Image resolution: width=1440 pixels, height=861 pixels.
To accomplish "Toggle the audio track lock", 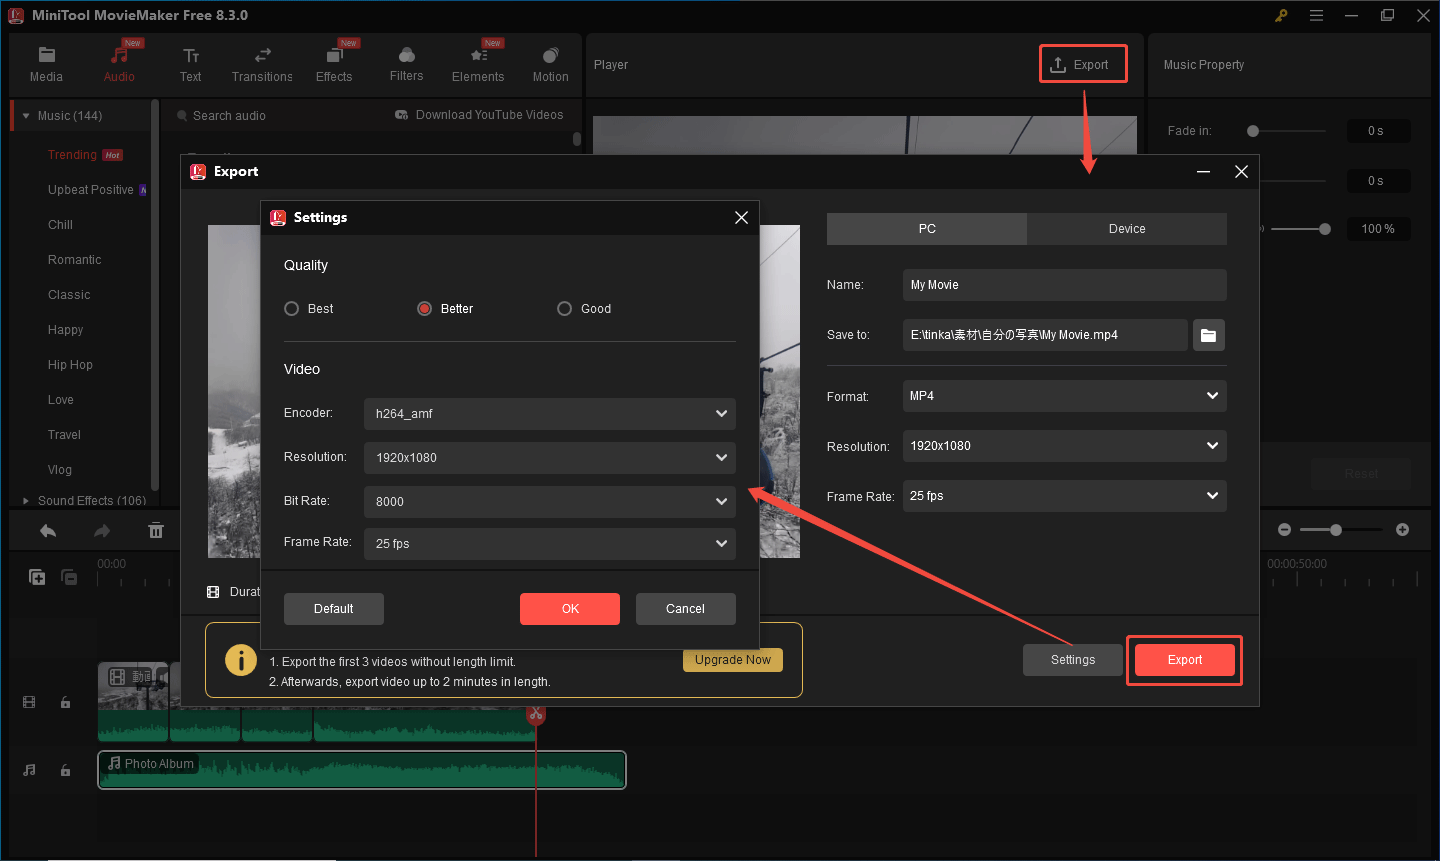I will [x=65, y=770].
